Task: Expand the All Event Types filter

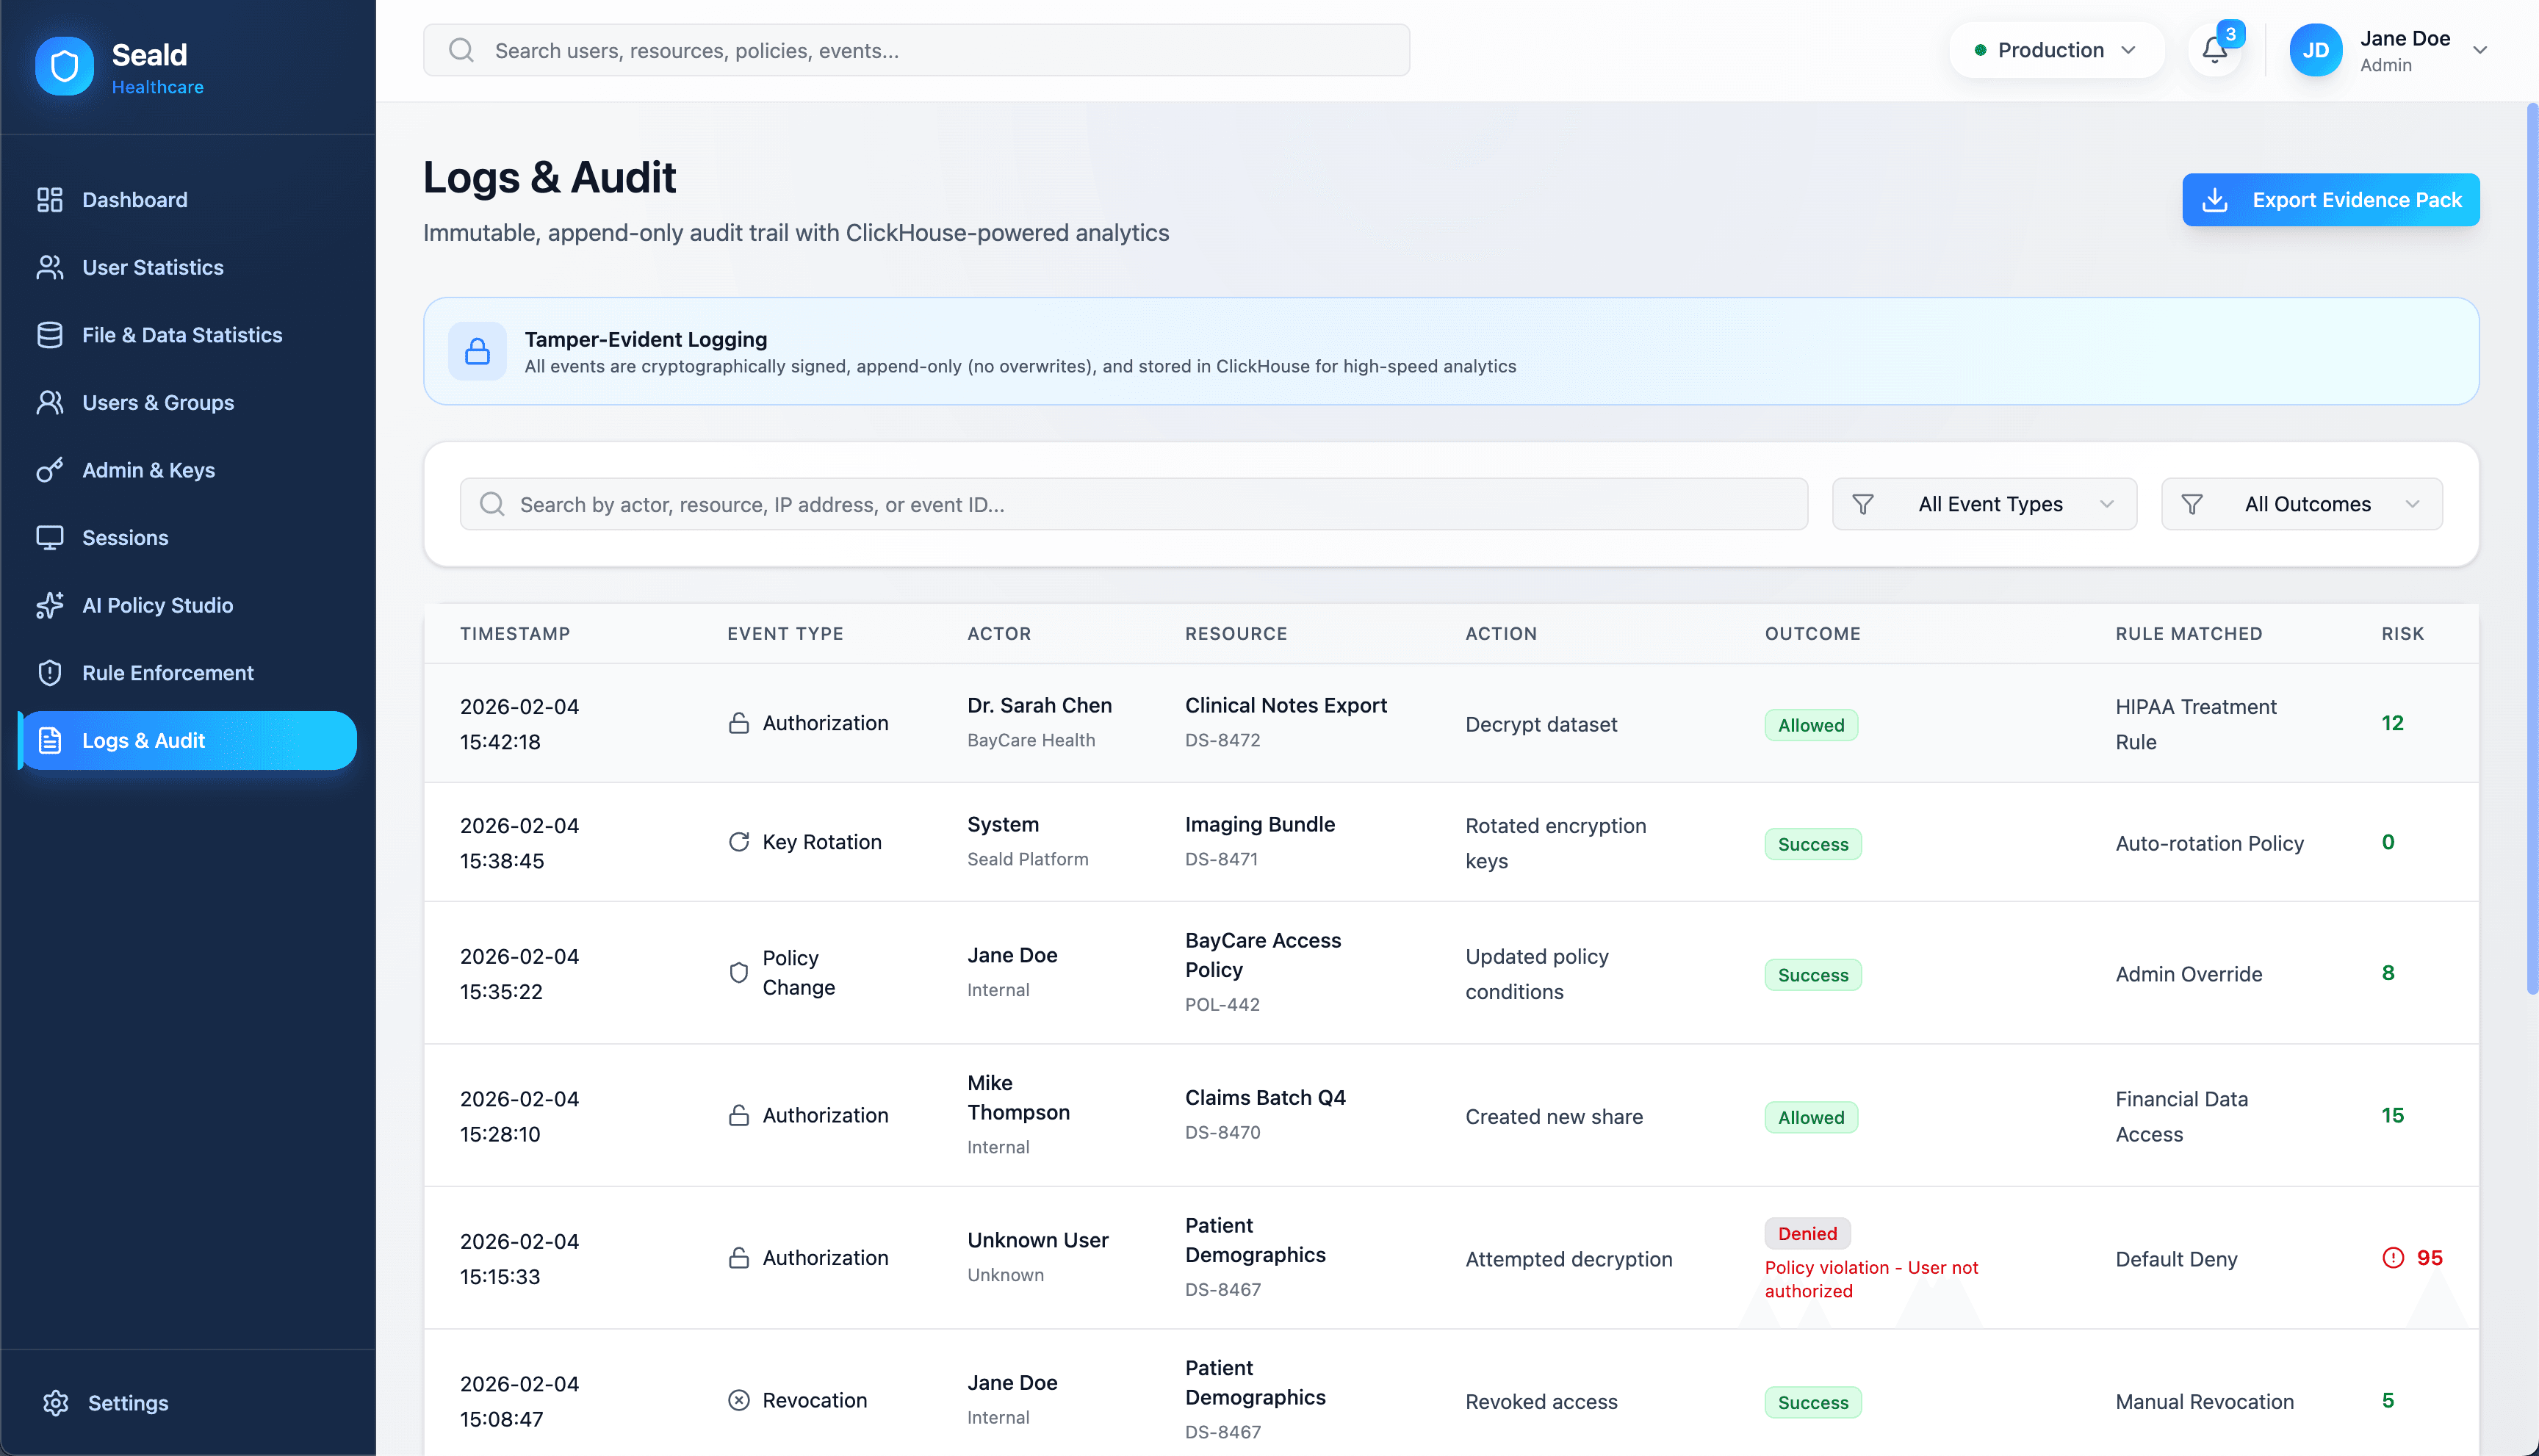Action: [x=1984, y=503]
